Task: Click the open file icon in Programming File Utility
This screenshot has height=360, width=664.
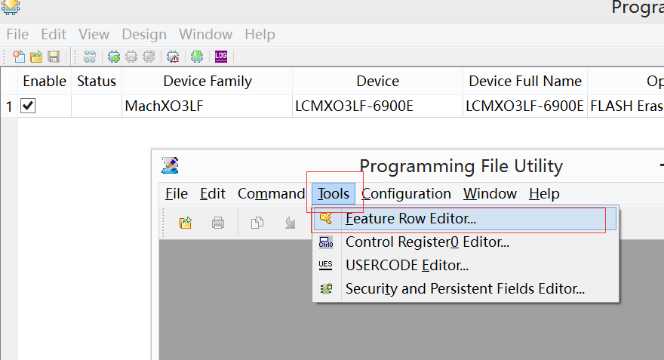Action: click(185, 223)
